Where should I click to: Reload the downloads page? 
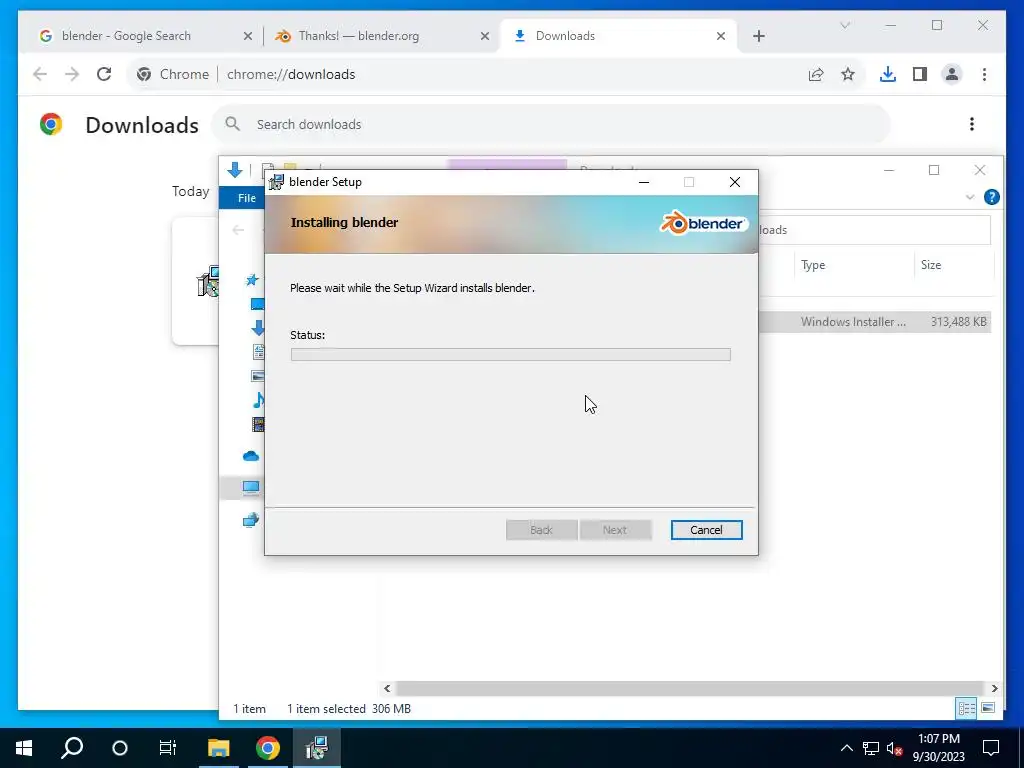pyautogui.click(x=104, y=74)
